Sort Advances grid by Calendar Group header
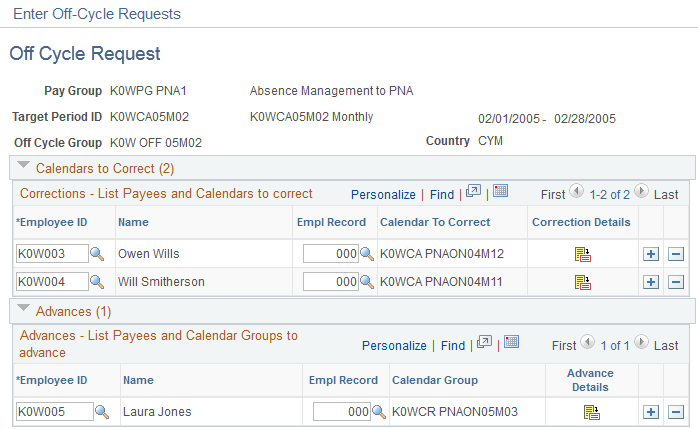The height and width of the screenshot is (429, 698). 435,380
